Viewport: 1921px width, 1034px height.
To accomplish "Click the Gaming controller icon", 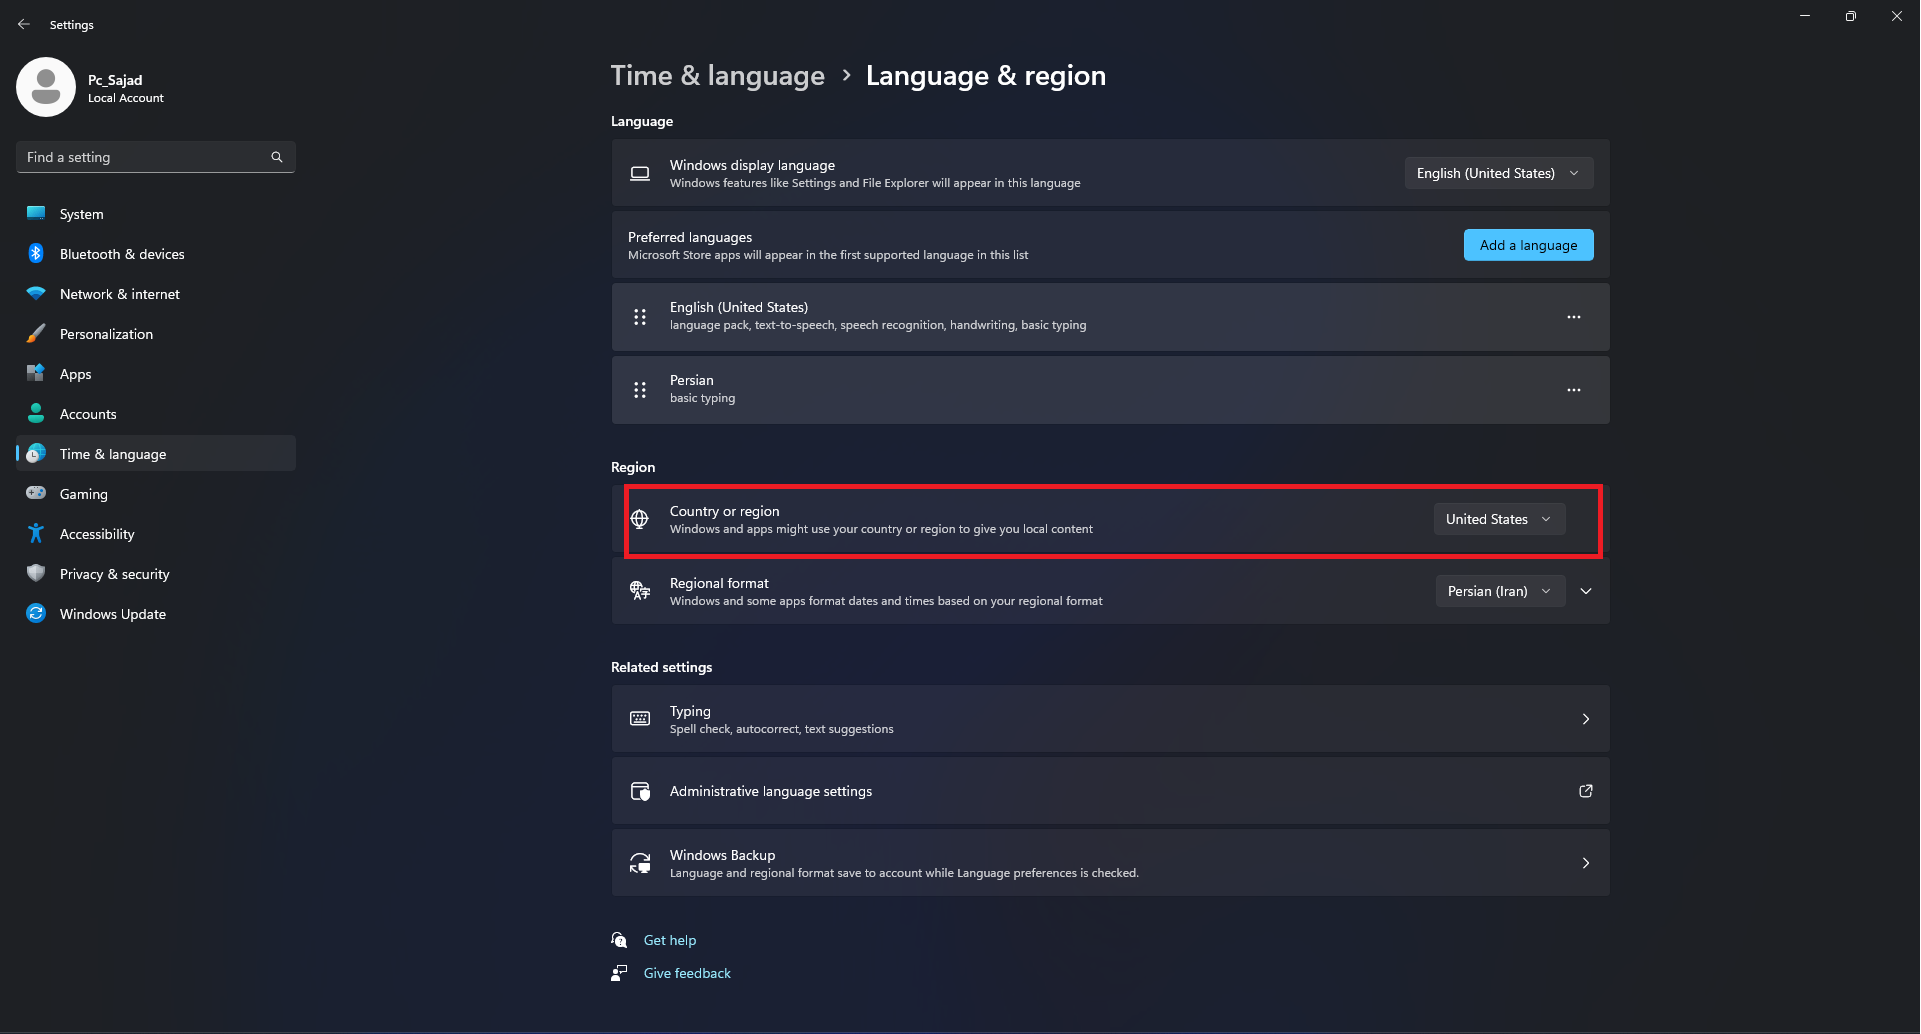I will [36, 493].
